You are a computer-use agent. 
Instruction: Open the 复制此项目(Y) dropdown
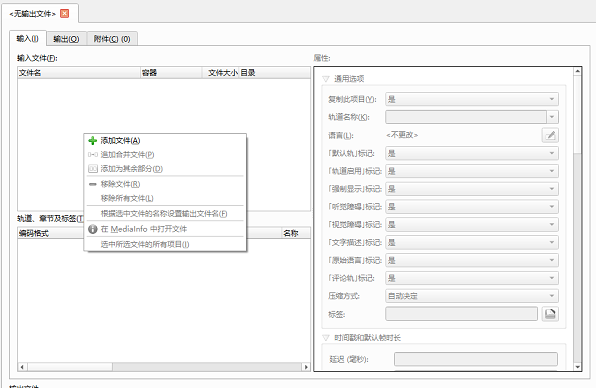(x=472, y=99)
